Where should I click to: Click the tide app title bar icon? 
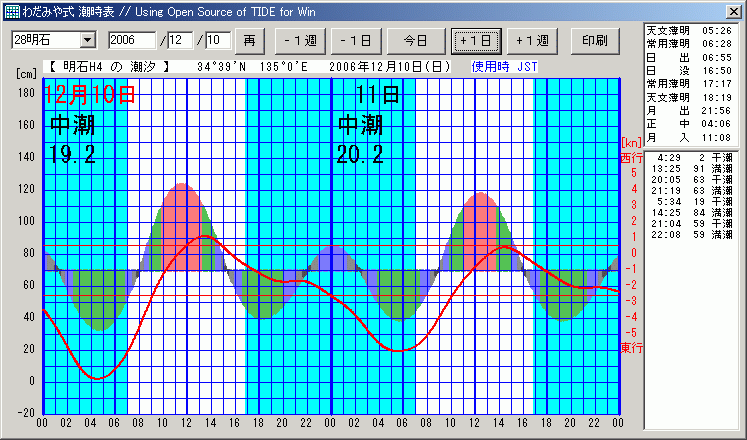coord(11,10)
